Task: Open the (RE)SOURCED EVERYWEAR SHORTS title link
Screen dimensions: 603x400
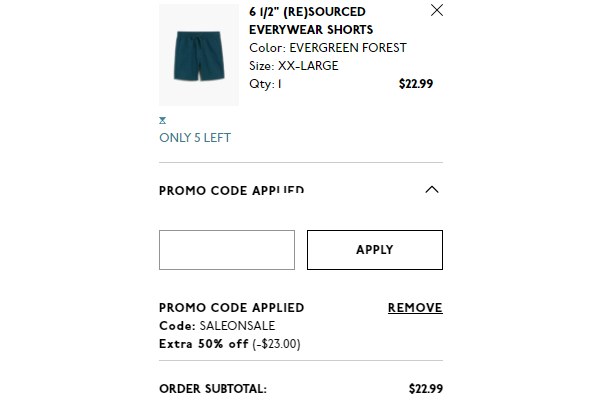Action: [x=311, y=21]
